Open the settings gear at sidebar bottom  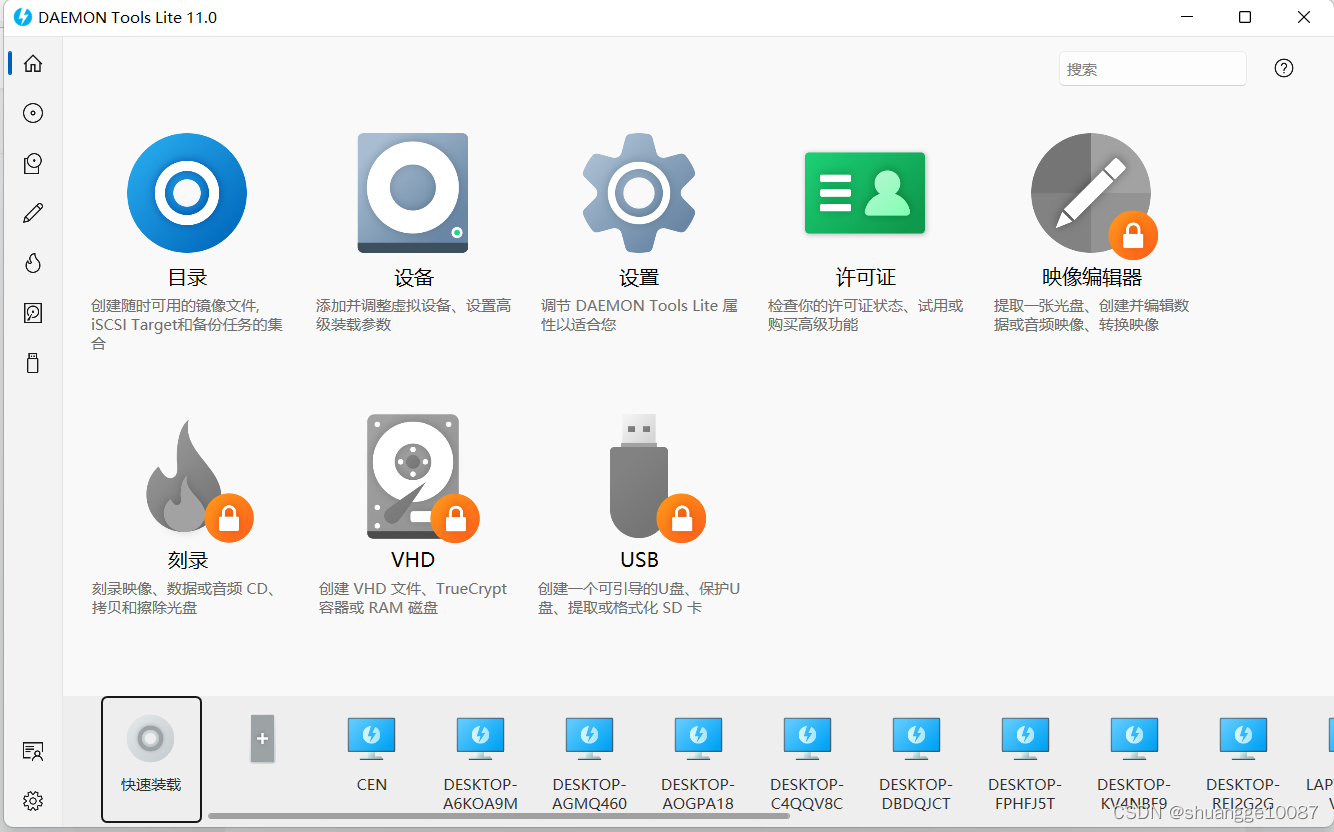point(33,801)
